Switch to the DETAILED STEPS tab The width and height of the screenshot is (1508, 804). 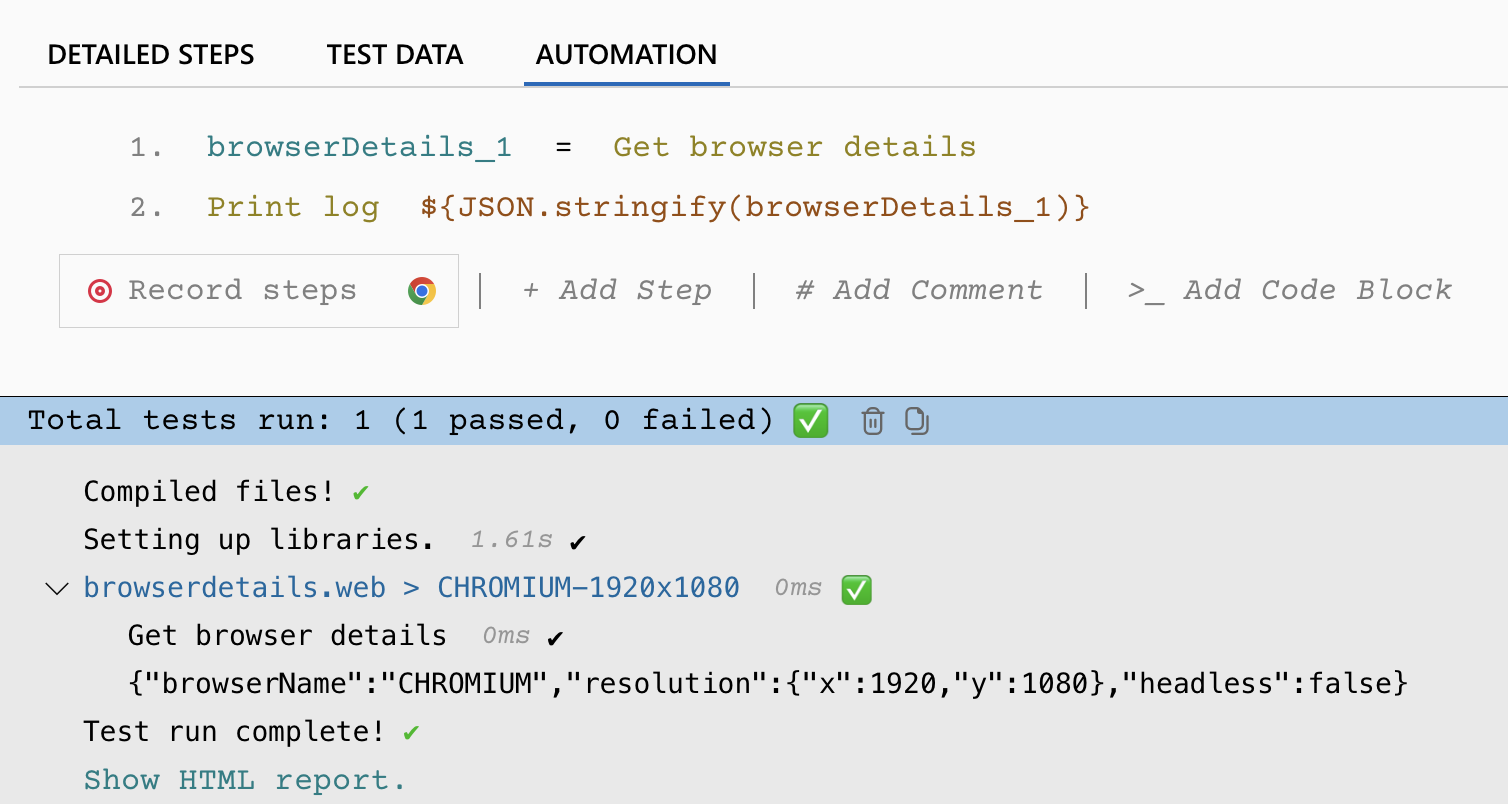151,54
